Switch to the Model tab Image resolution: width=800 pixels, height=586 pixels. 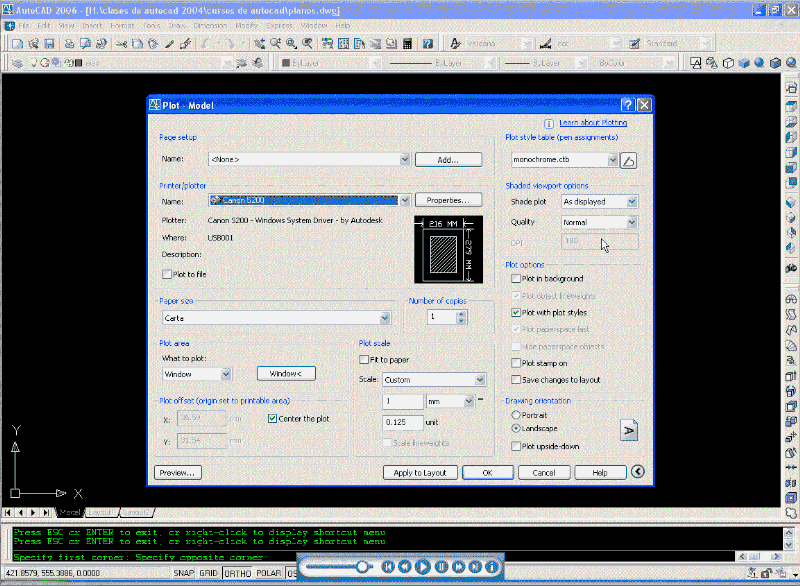click(69, 512)
